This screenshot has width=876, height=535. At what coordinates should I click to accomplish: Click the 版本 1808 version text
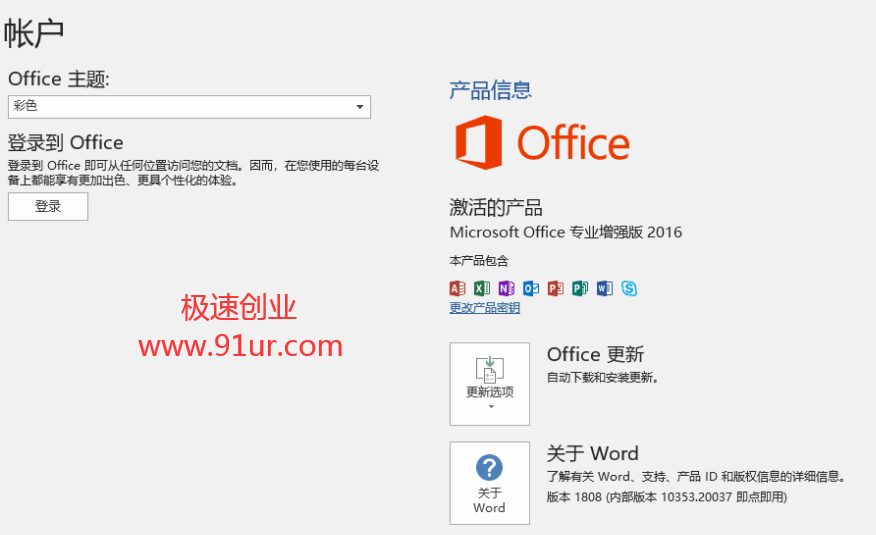[666, 497]
